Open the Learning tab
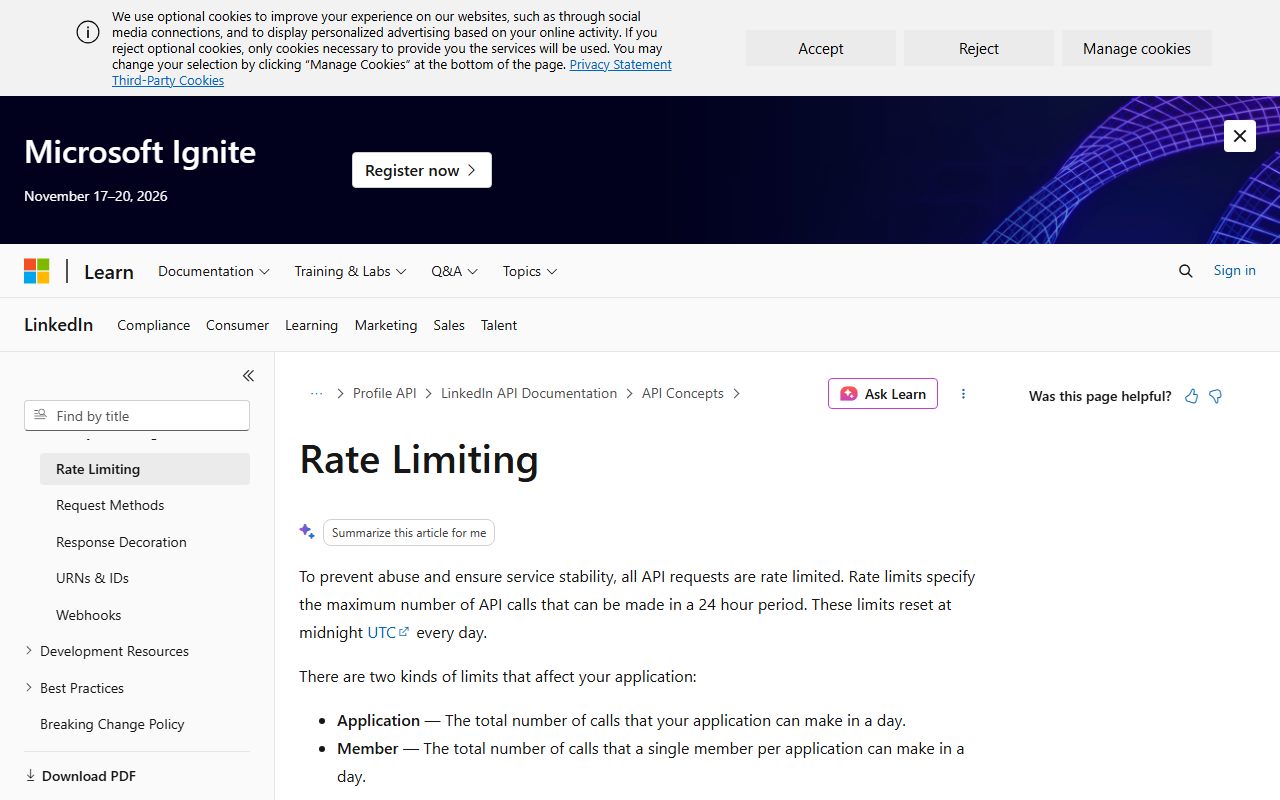Viewport: 1280px width, 800px height. [x=311, y=325]
